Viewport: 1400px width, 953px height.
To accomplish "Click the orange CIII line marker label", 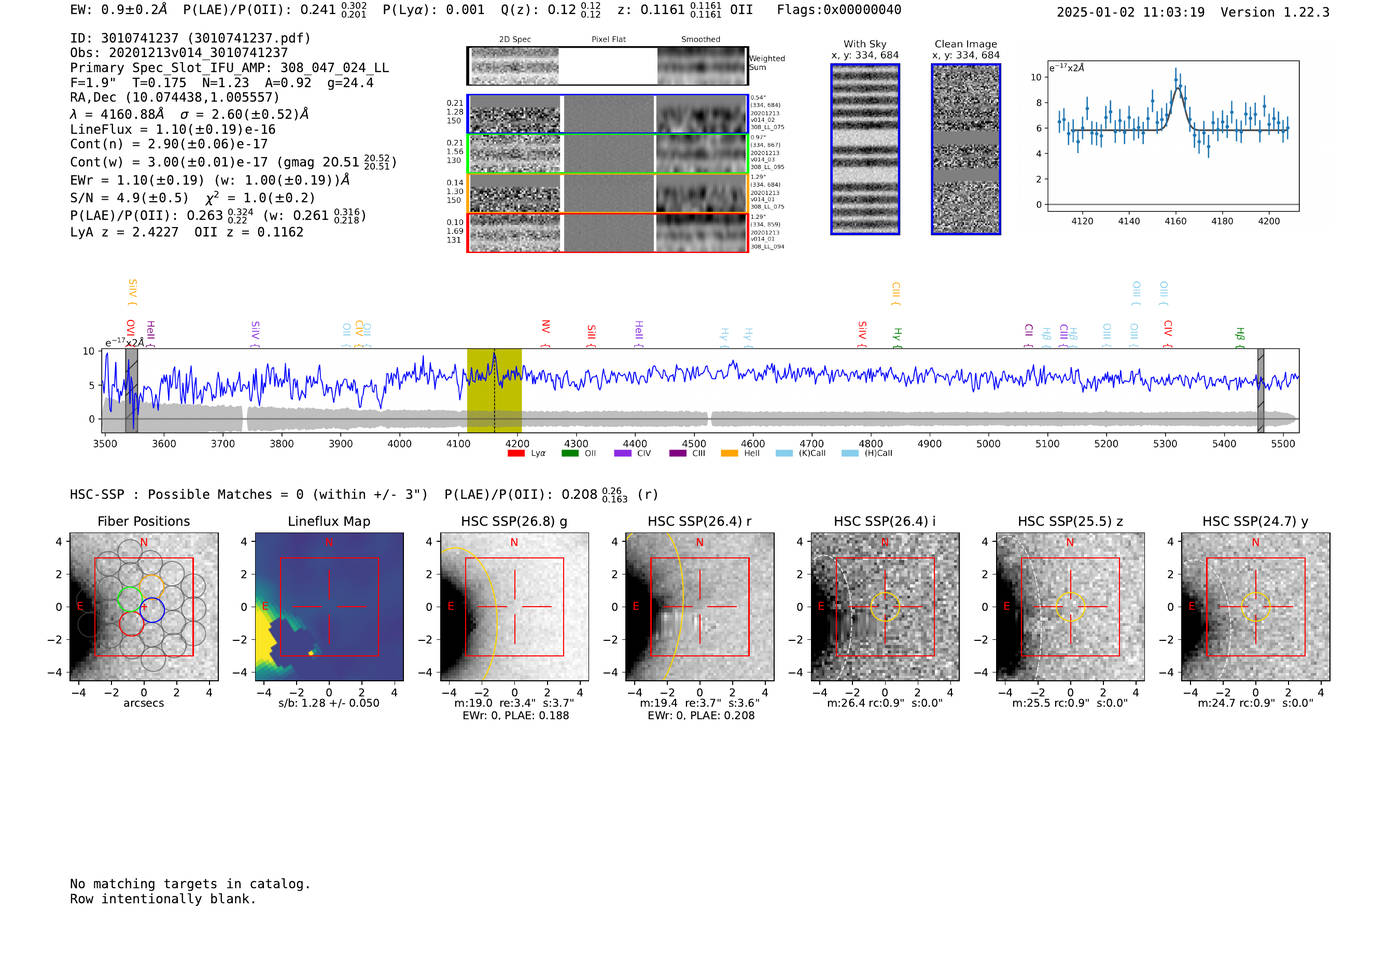I will 896,292.
